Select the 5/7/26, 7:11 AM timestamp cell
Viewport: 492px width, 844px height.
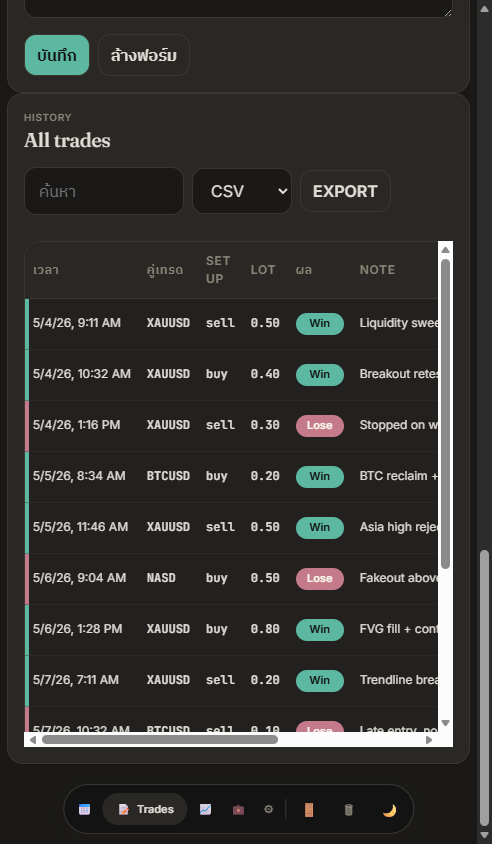click(x=75, y=680)
